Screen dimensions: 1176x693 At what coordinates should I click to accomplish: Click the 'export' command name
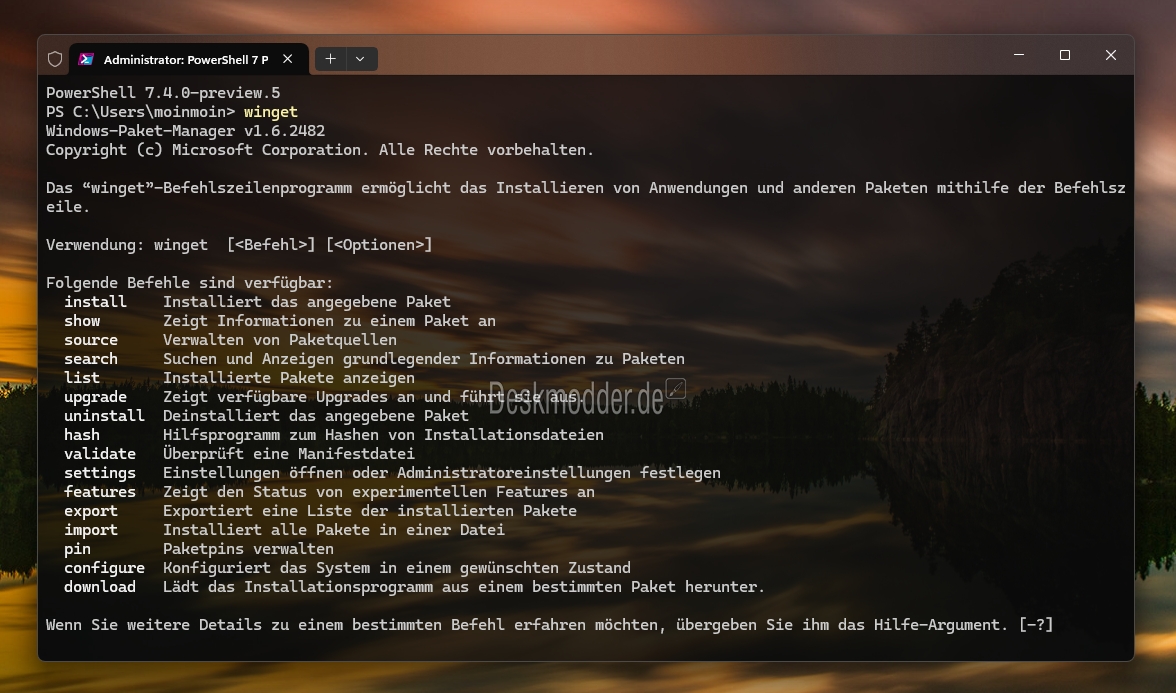91,511
